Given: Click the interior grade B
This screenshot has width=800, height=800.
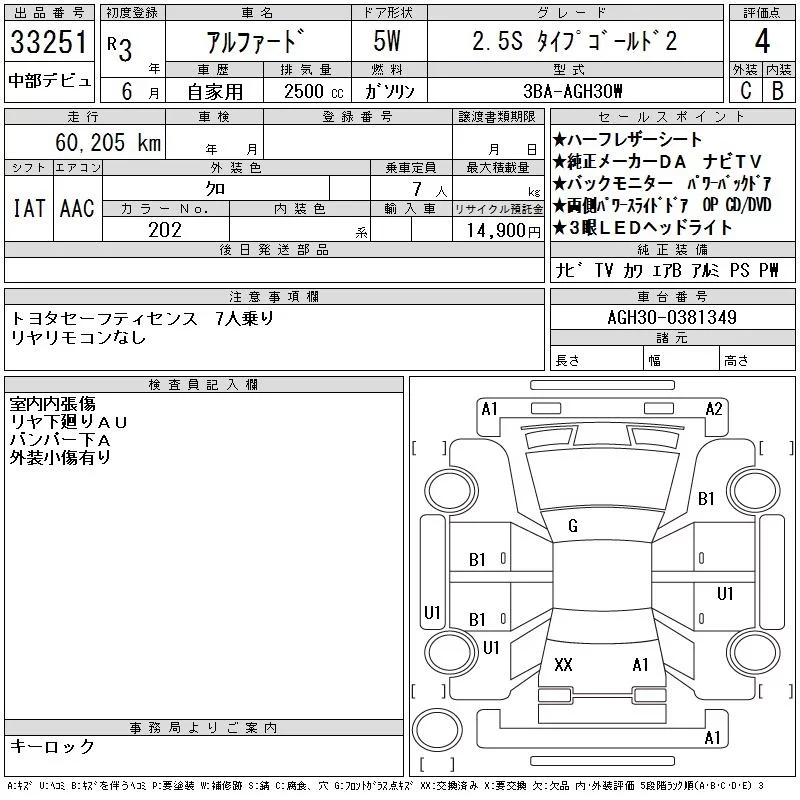Looking at the screenshot, I should pyautogui.click(x=778, y=91).
